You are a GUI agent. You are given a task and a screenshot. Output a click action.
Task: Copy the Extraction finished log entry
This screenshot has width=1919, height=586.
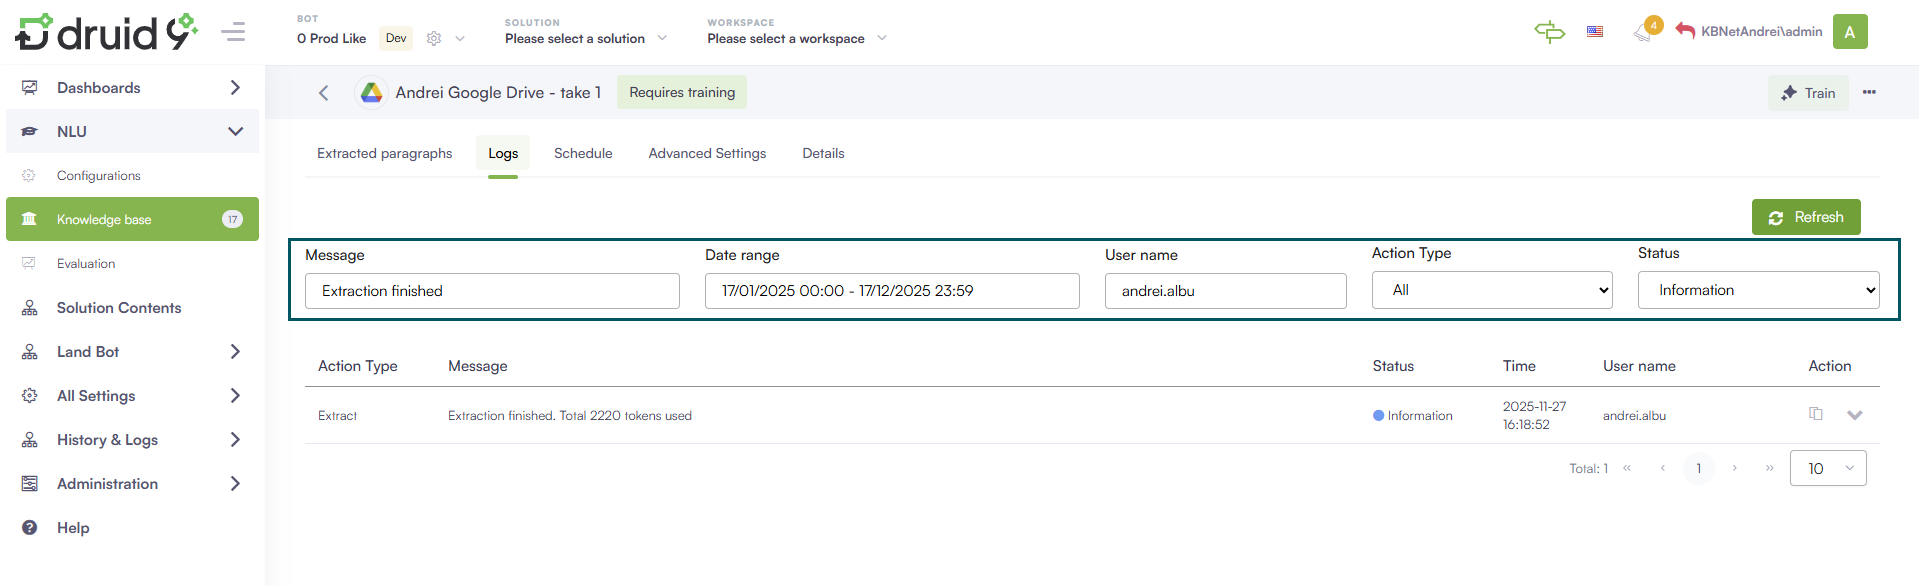click(1816, 414)
